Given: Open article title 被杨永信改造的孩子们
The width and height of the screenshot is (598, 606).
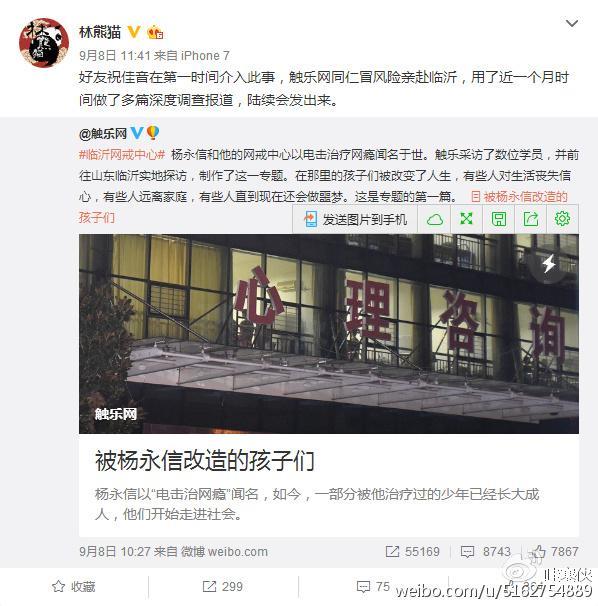Looking at the screenshot, I should tap(204, 461).
